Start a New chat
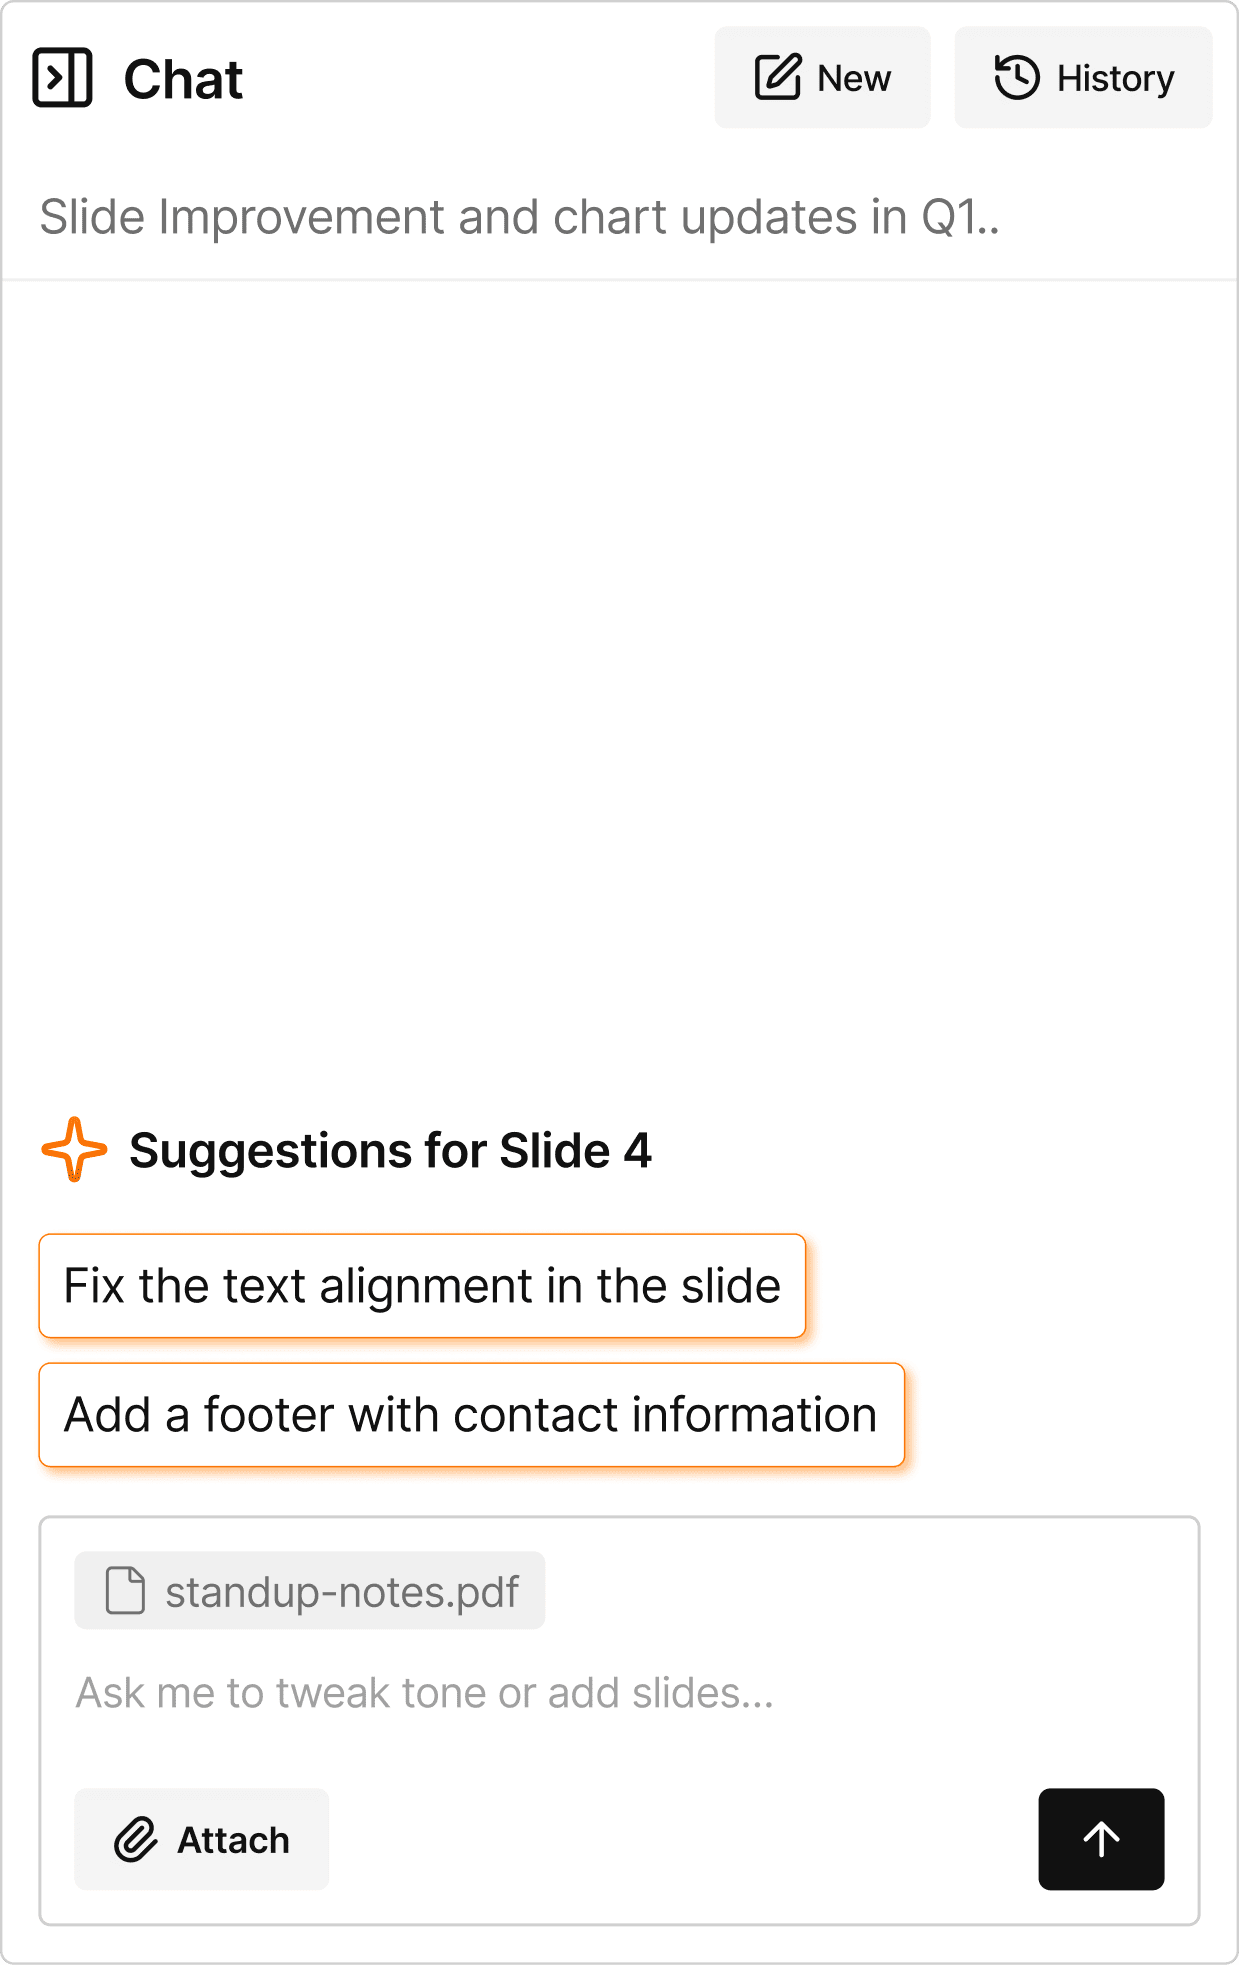This screenshot has width=1239, height=1965. click(822, 76)
